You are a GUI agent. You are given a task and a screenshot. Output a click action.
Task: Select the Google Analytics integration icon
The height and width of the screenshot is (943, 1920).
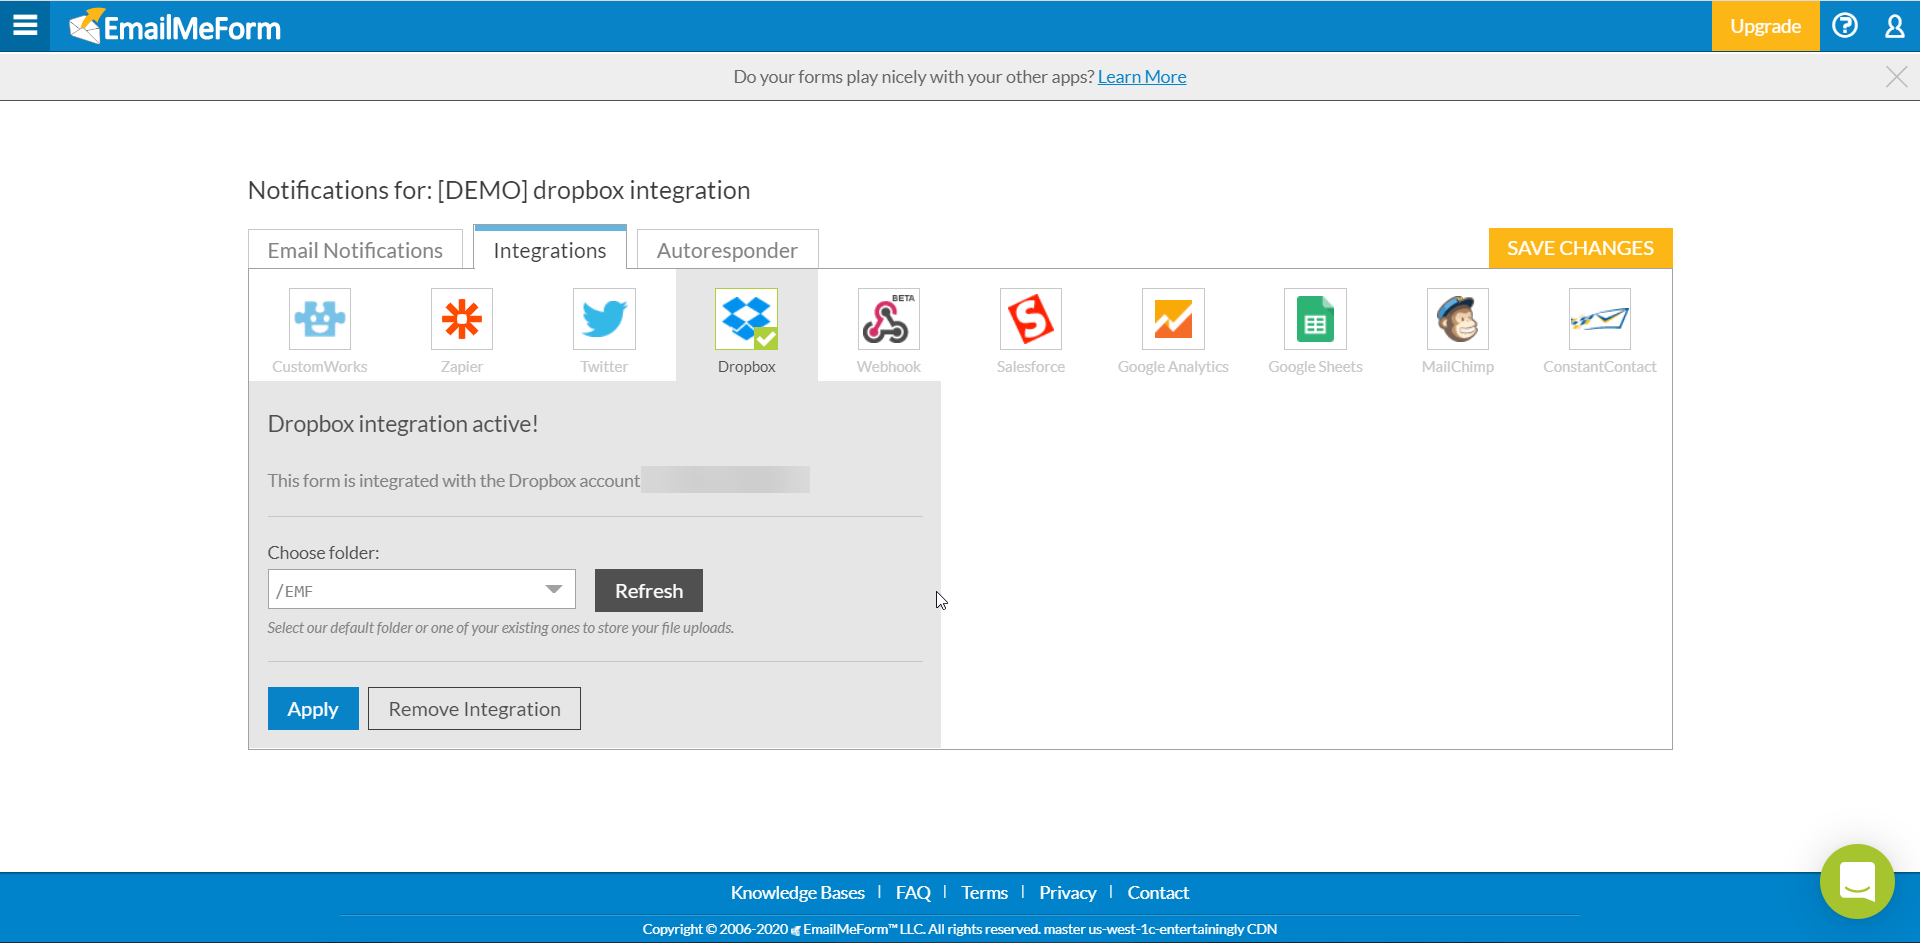[x=1173, y=319]
